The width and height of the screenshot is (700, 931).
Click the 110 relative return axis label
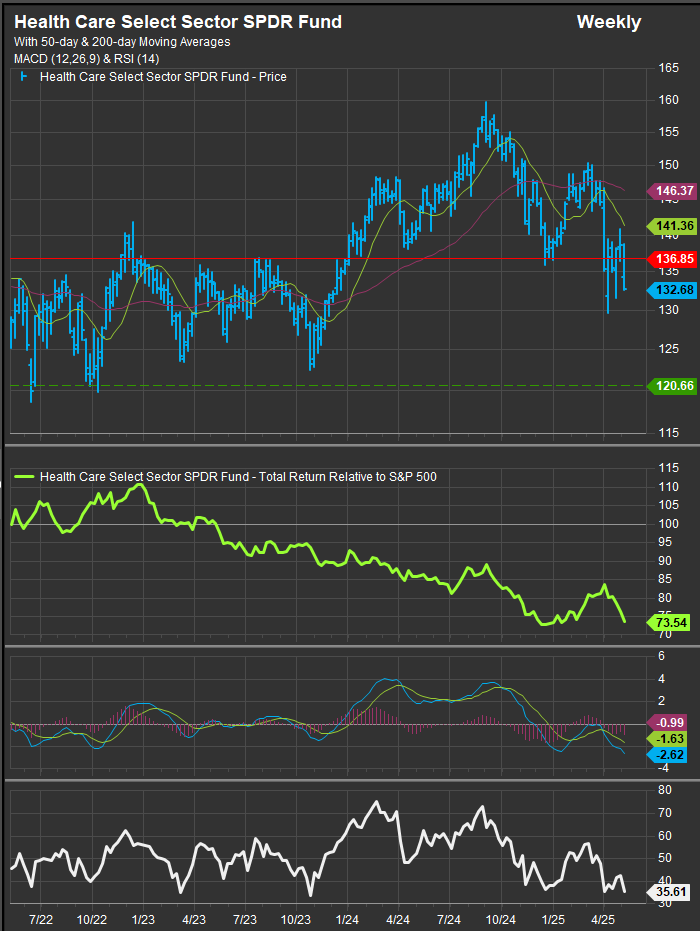click(x=669, y=487)
